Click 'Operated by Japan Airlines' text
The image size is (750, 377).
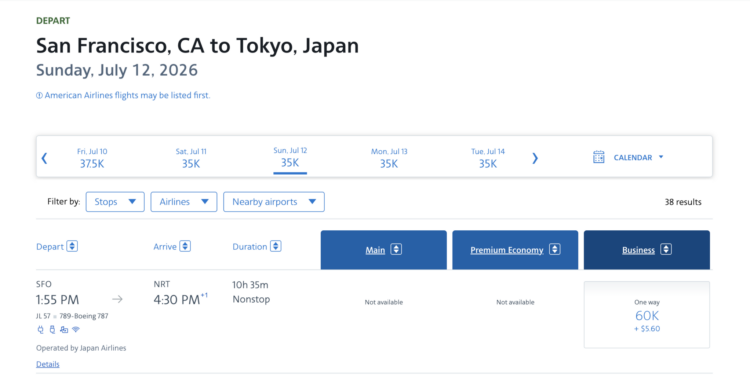(x=81, y=348)
